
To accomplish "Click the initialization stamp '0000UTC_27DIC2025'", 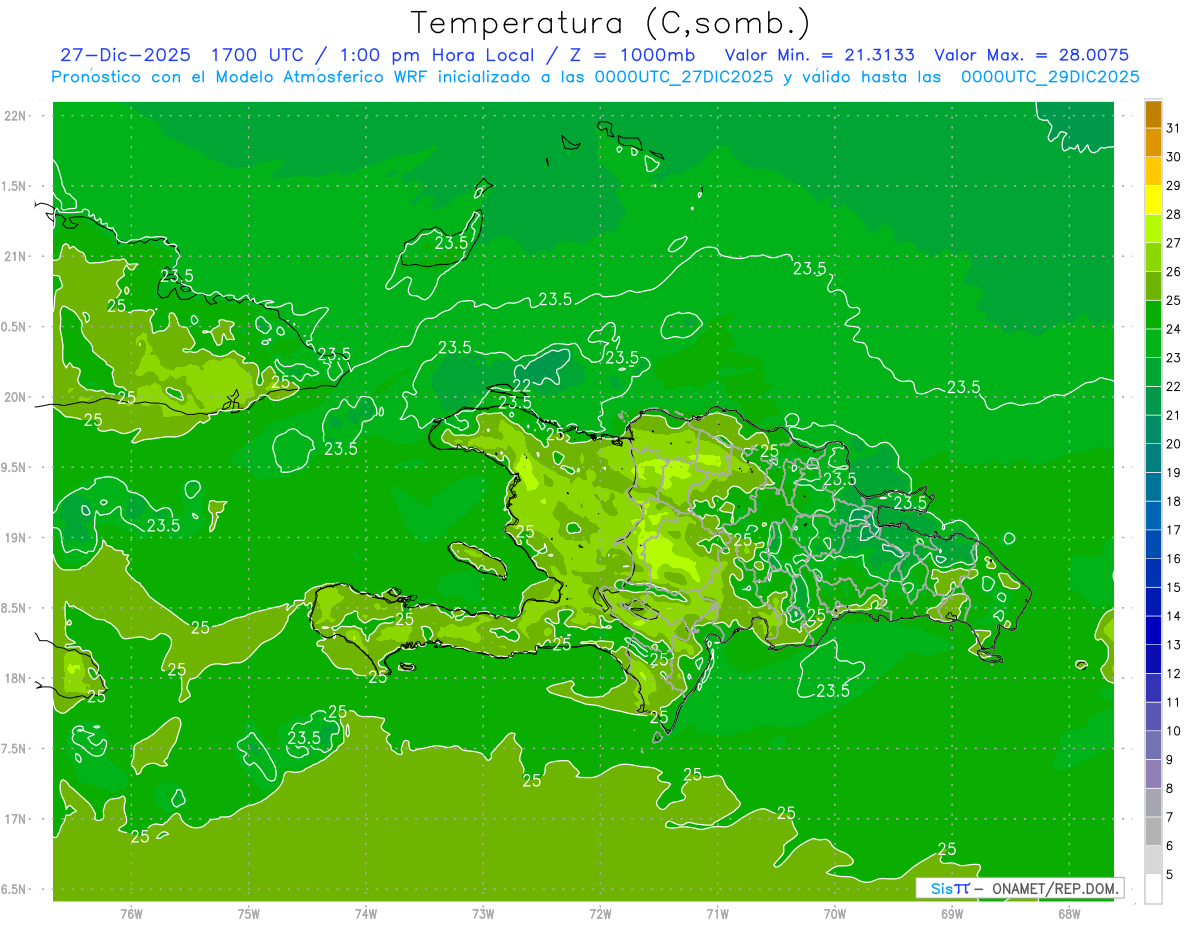I will (683, 77).
